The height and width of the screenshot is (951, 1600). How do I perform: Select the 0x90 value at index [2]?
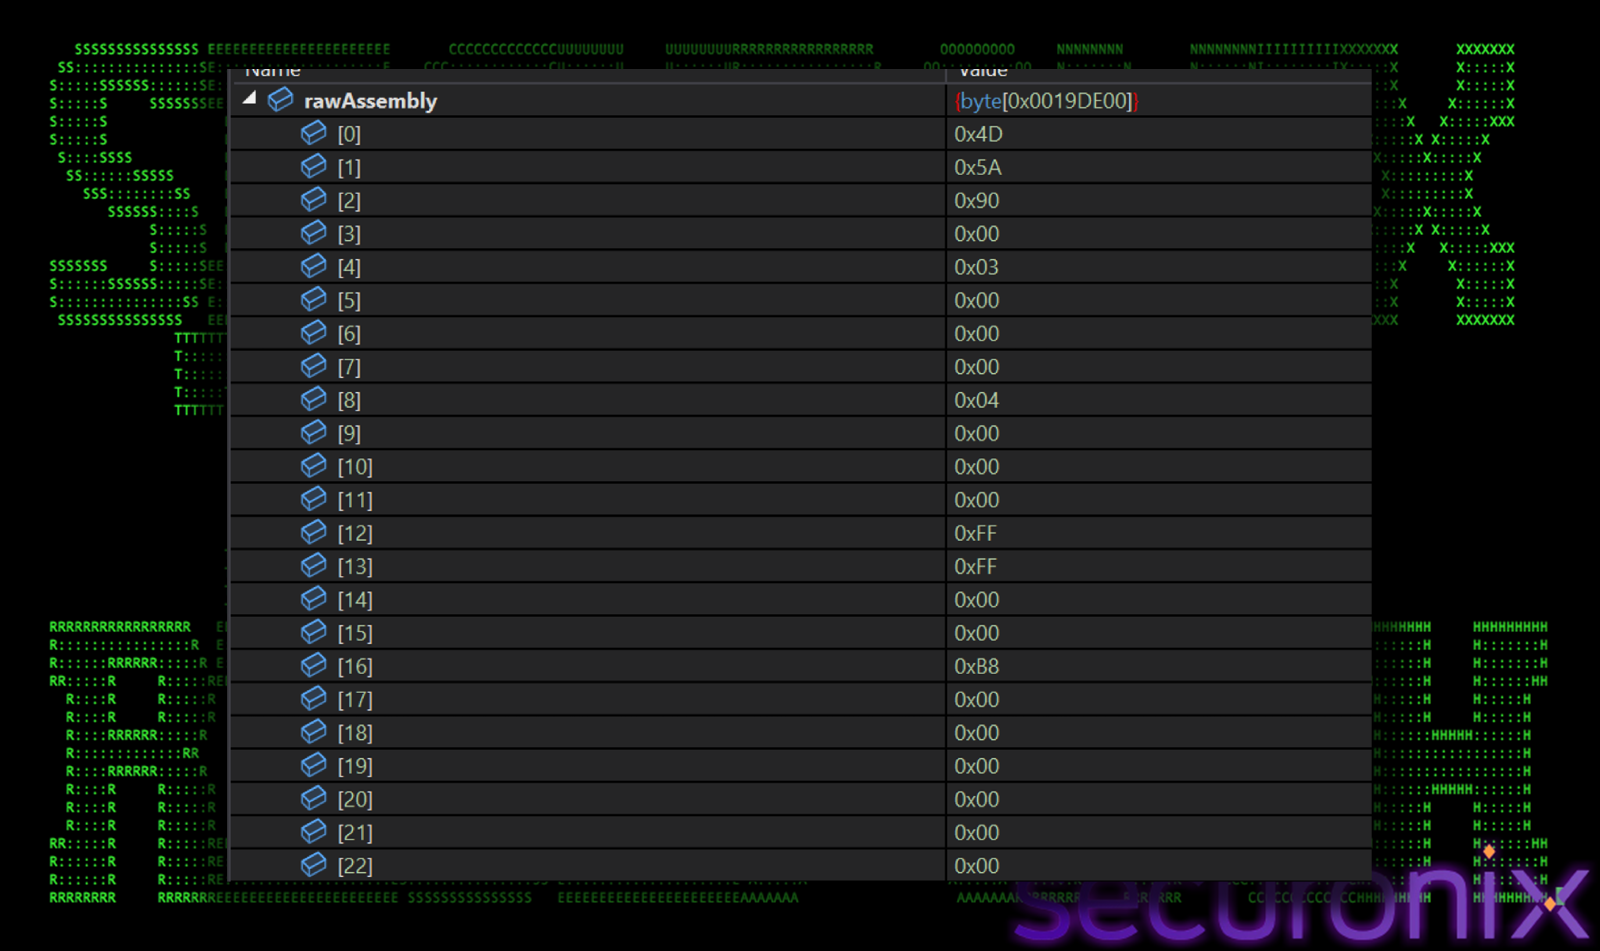[976, 201]
